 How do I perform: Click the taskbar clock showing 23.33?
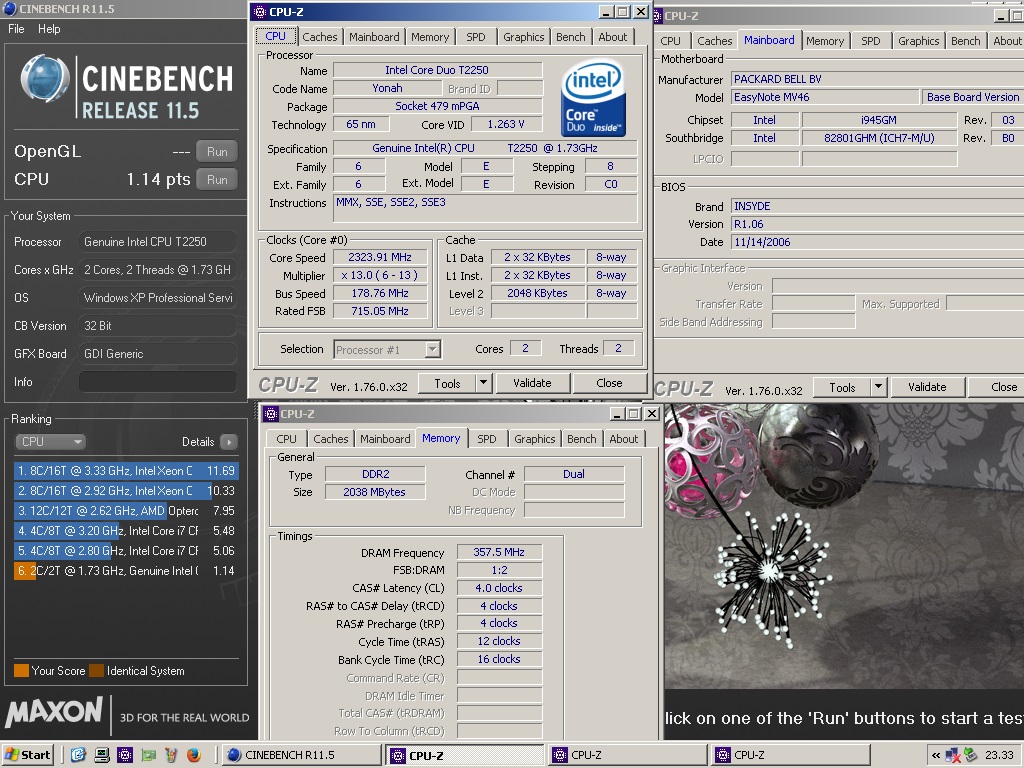(999, 755)
